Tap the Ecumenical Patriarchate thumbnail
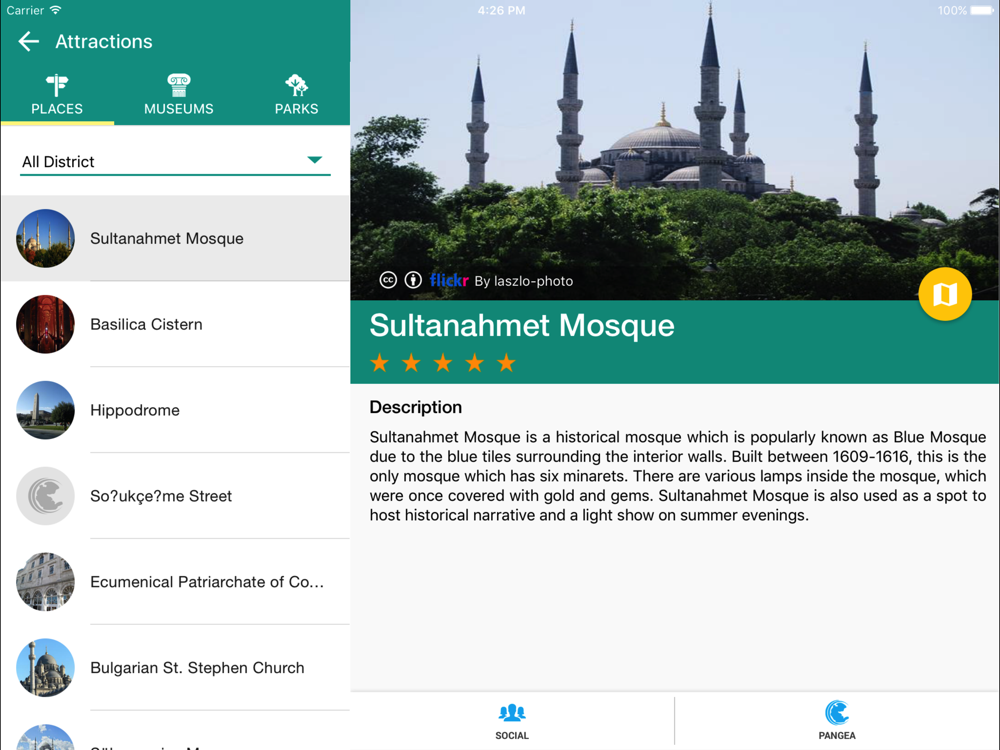 (x=45, y=582)
